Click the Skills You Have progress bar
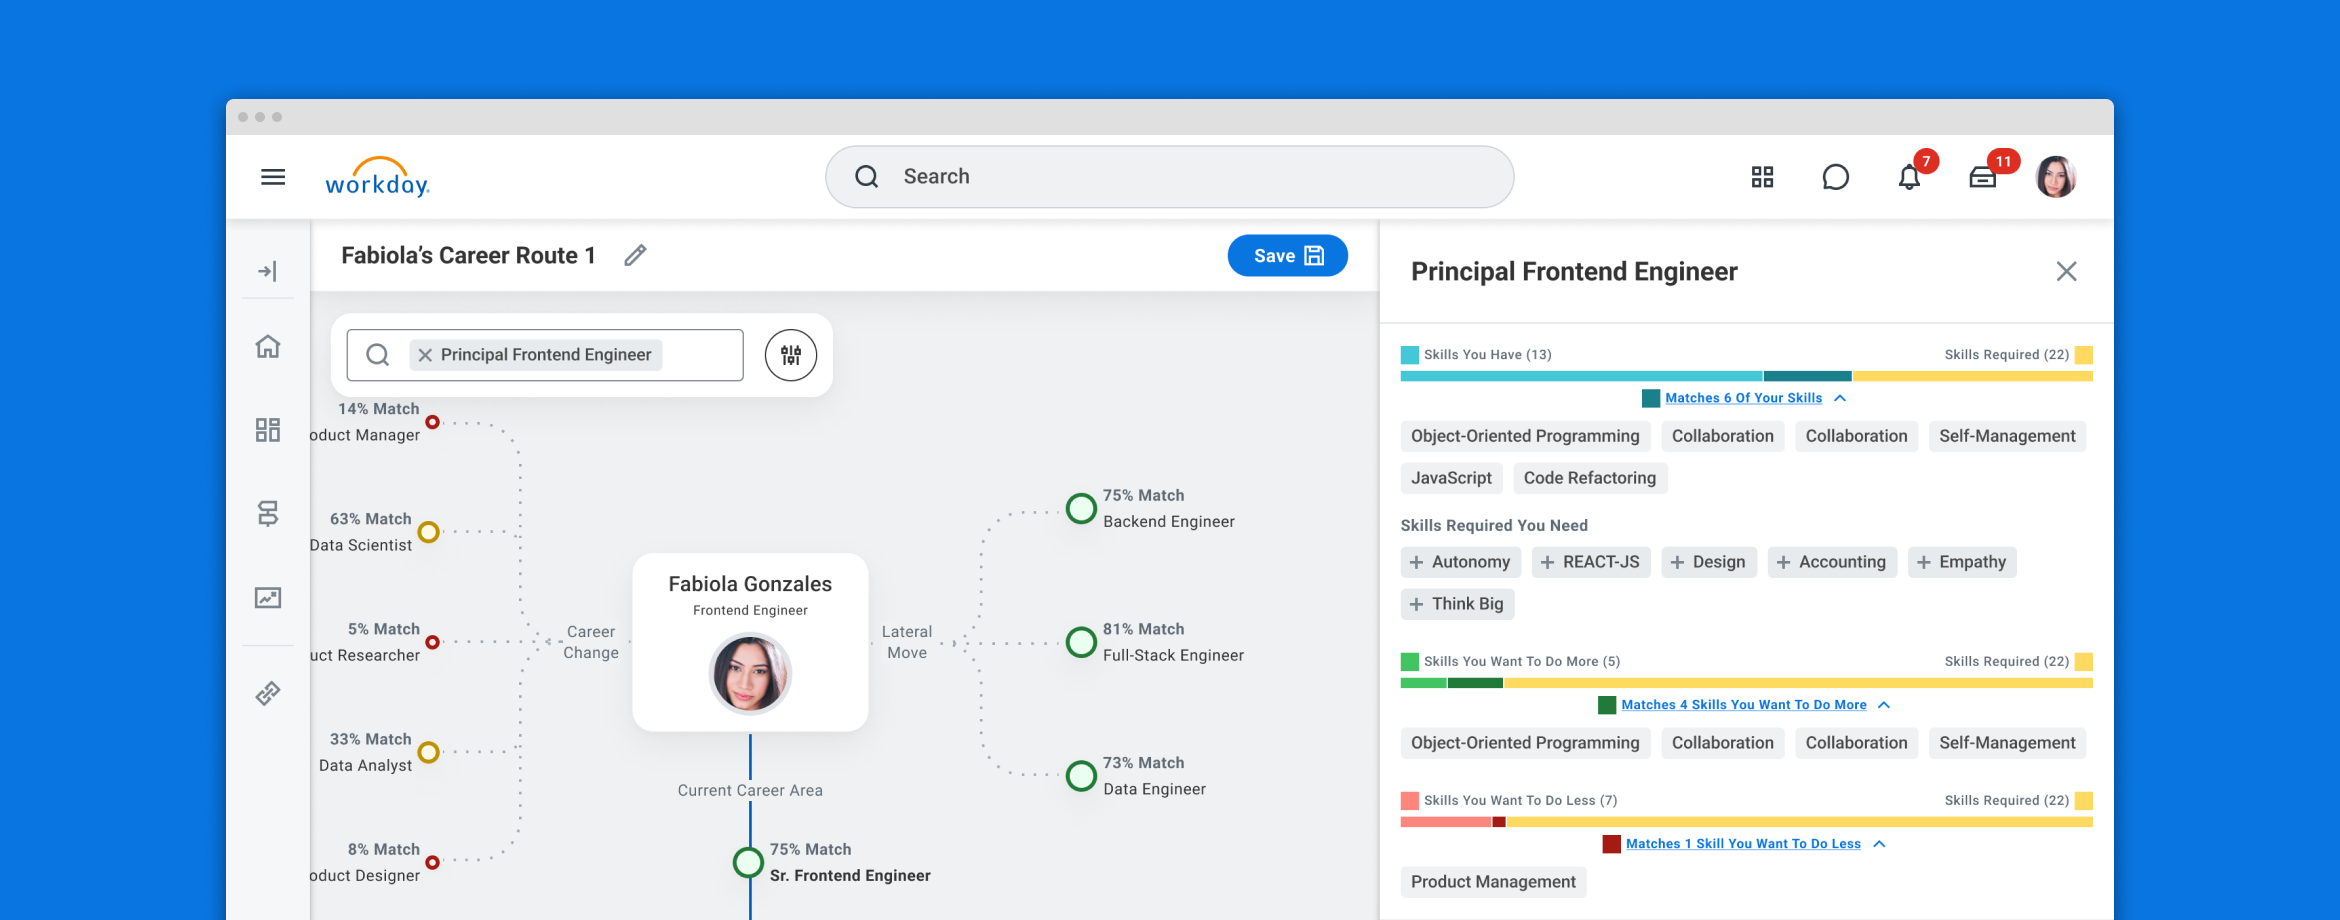Screen dimensions: 2340x920 click(x=1746, y=376)
